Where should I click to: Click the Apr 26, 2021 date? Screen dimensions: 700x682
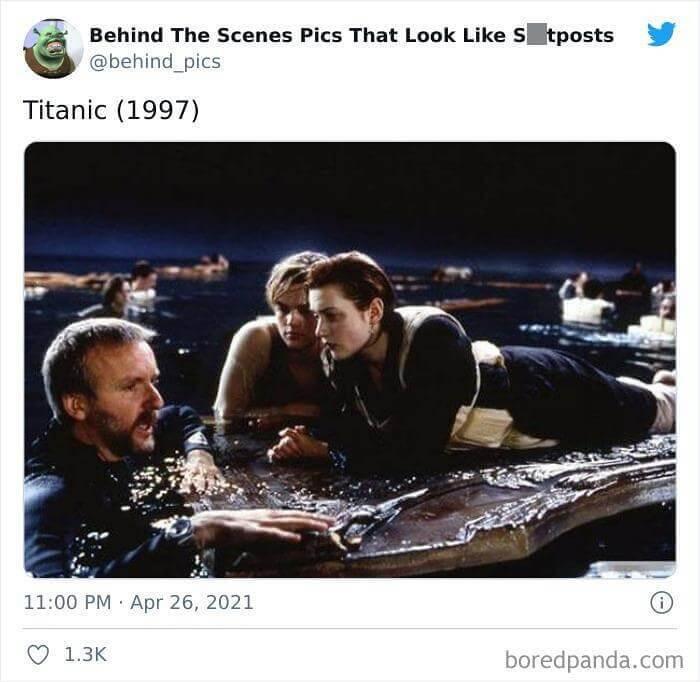(x=192, y=602)
